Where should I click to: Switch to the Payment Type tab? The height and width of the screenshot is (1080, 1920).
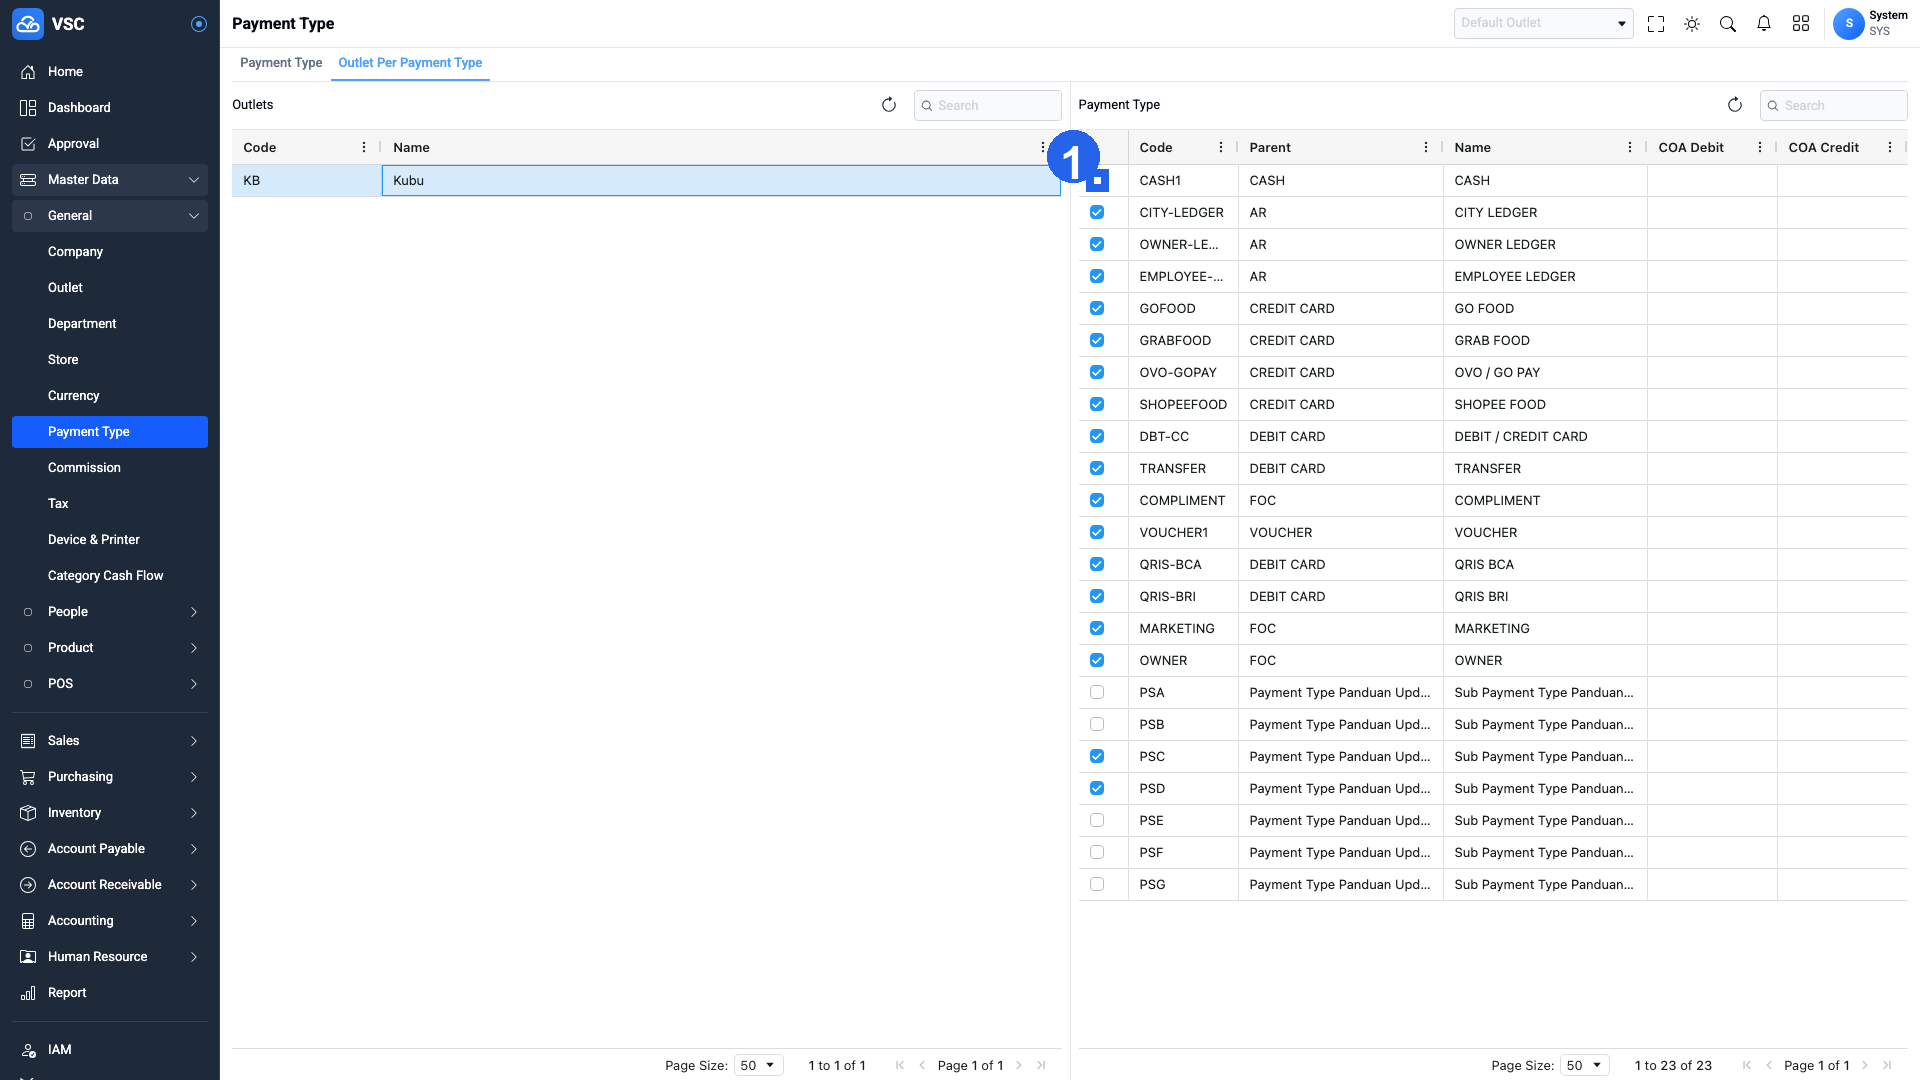coord(281,63)
